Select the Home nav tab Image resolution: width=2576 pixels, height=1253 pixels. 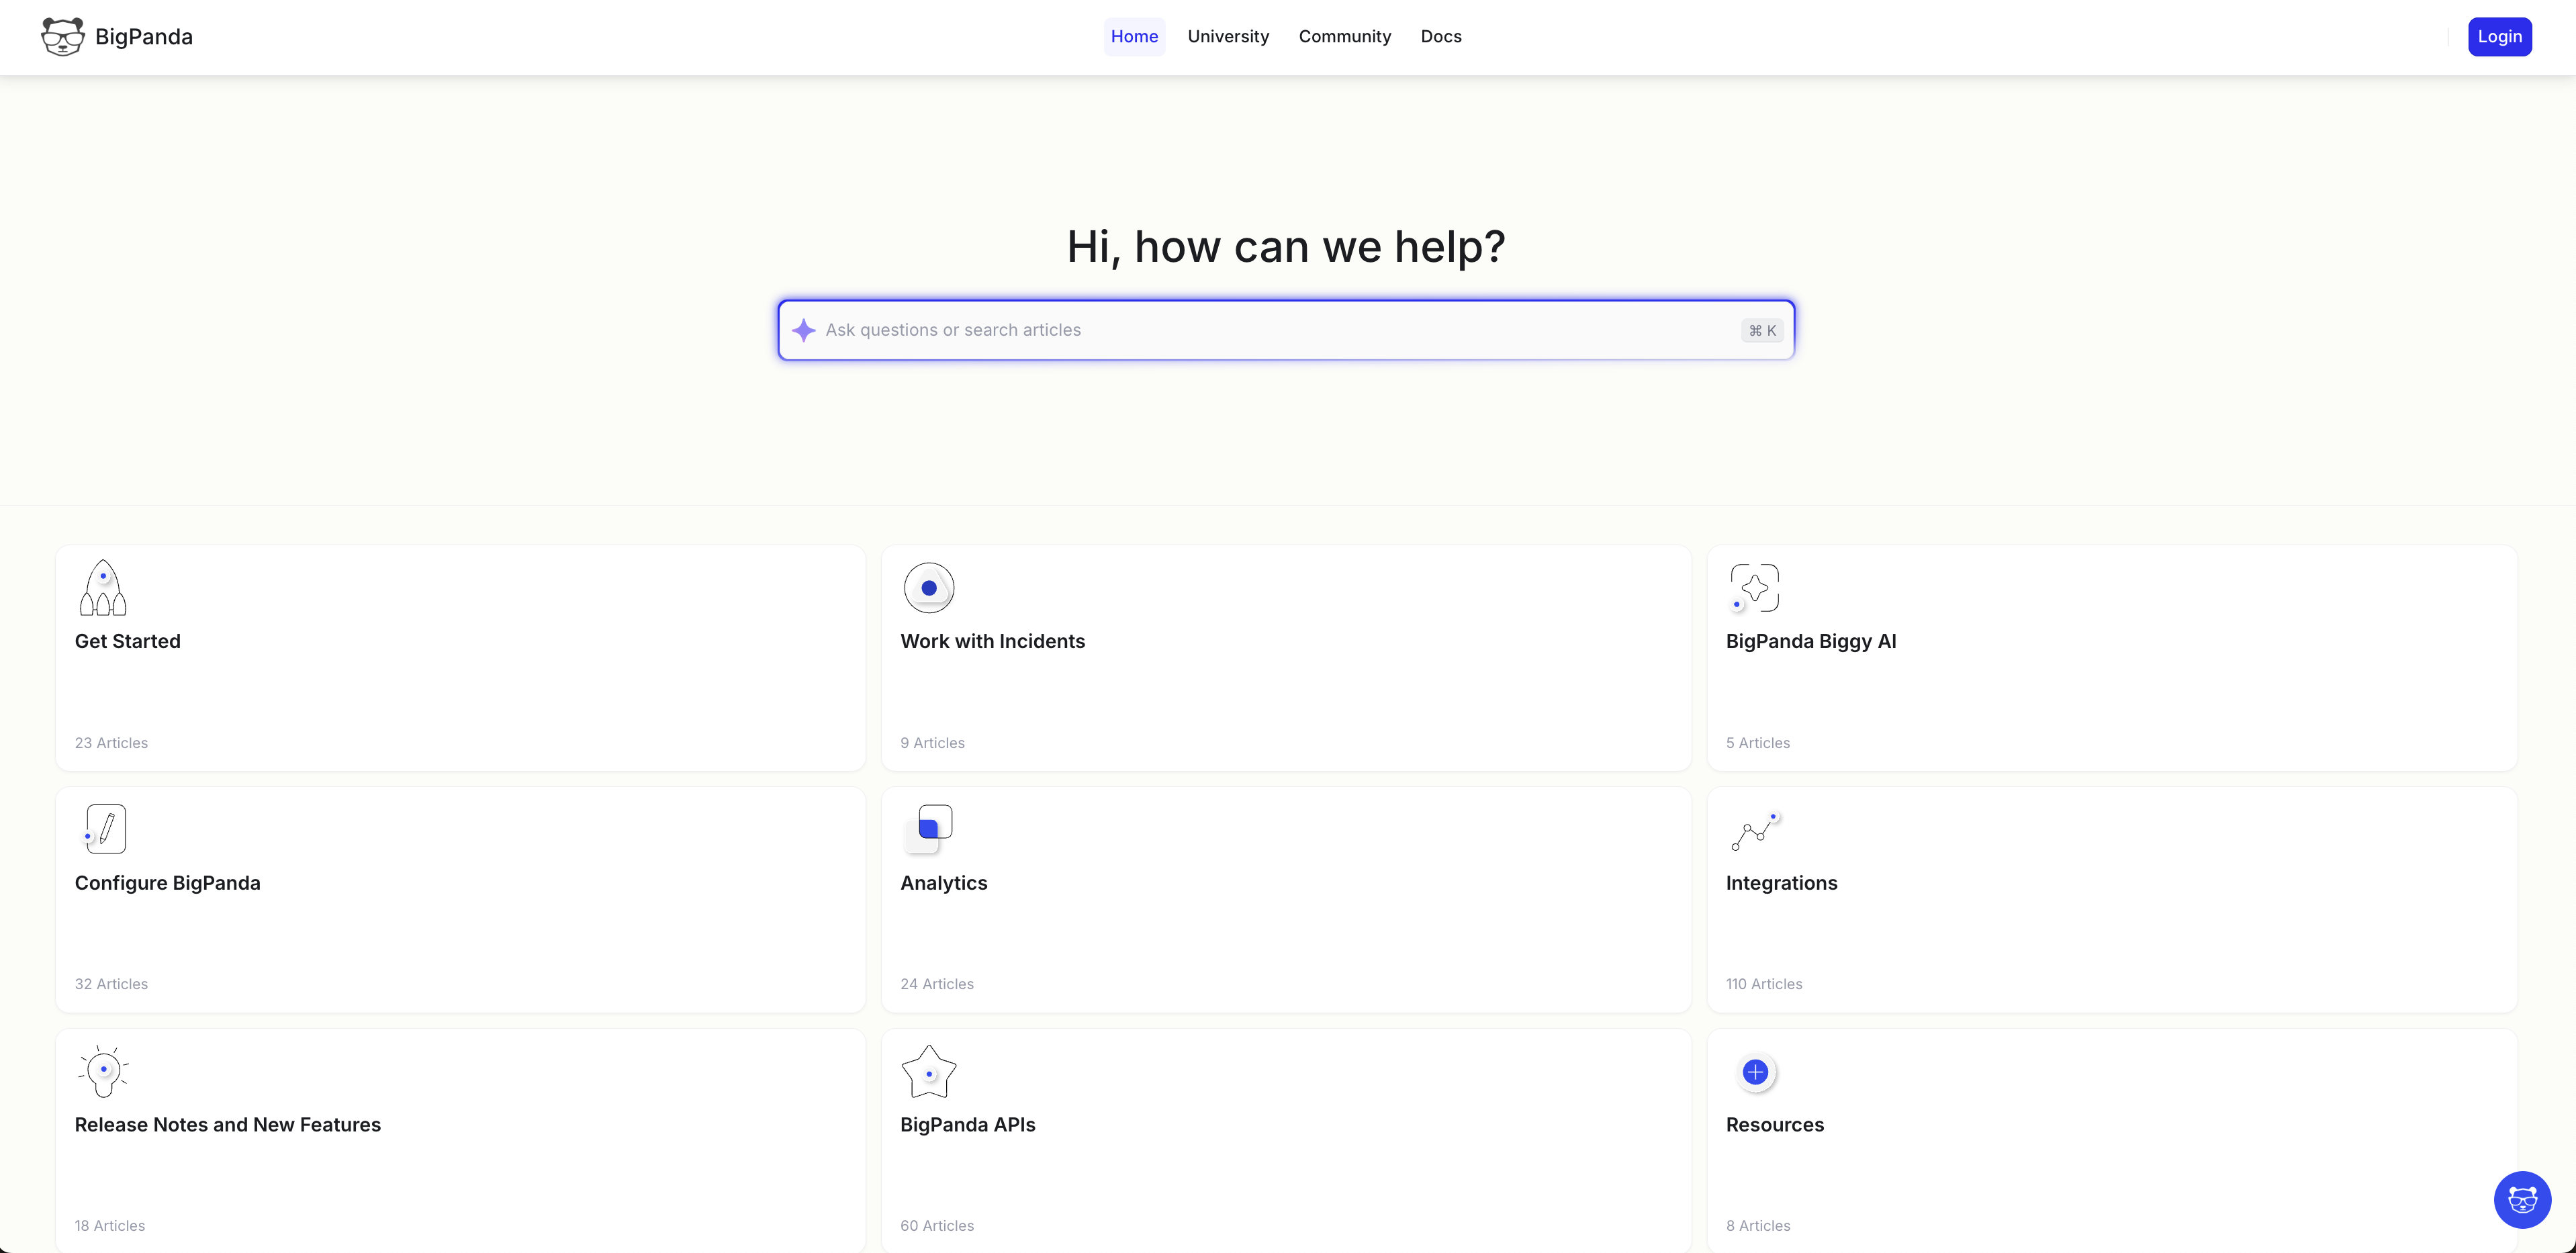click(x=1134, y=37)
